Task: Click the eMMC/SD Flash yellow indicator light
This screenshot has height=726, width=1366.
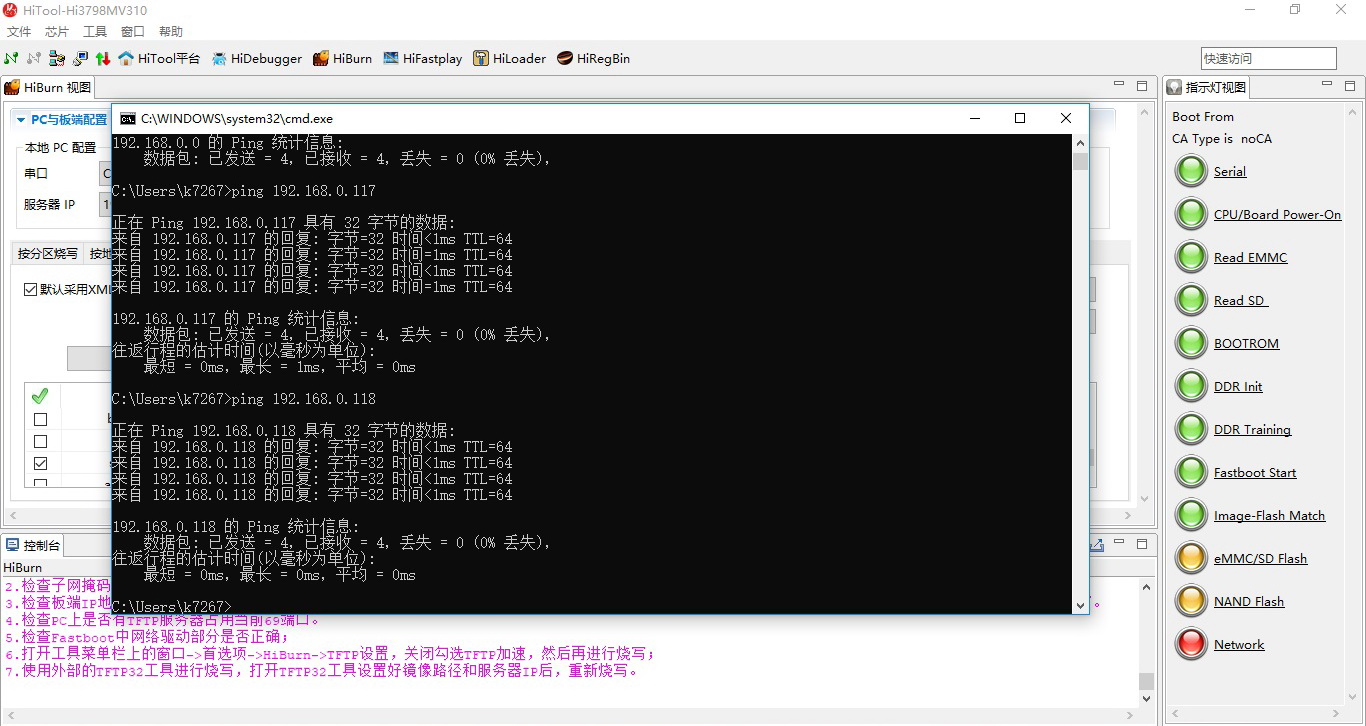Action: [x=1191, y=559]
